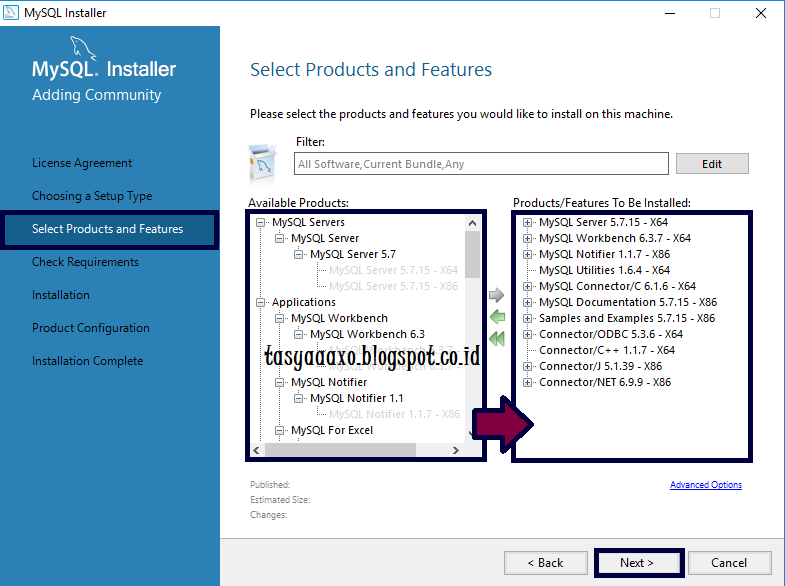Click scroll-up arrow in Available Products list
The image size is (785, 586).
click(472, 223)
